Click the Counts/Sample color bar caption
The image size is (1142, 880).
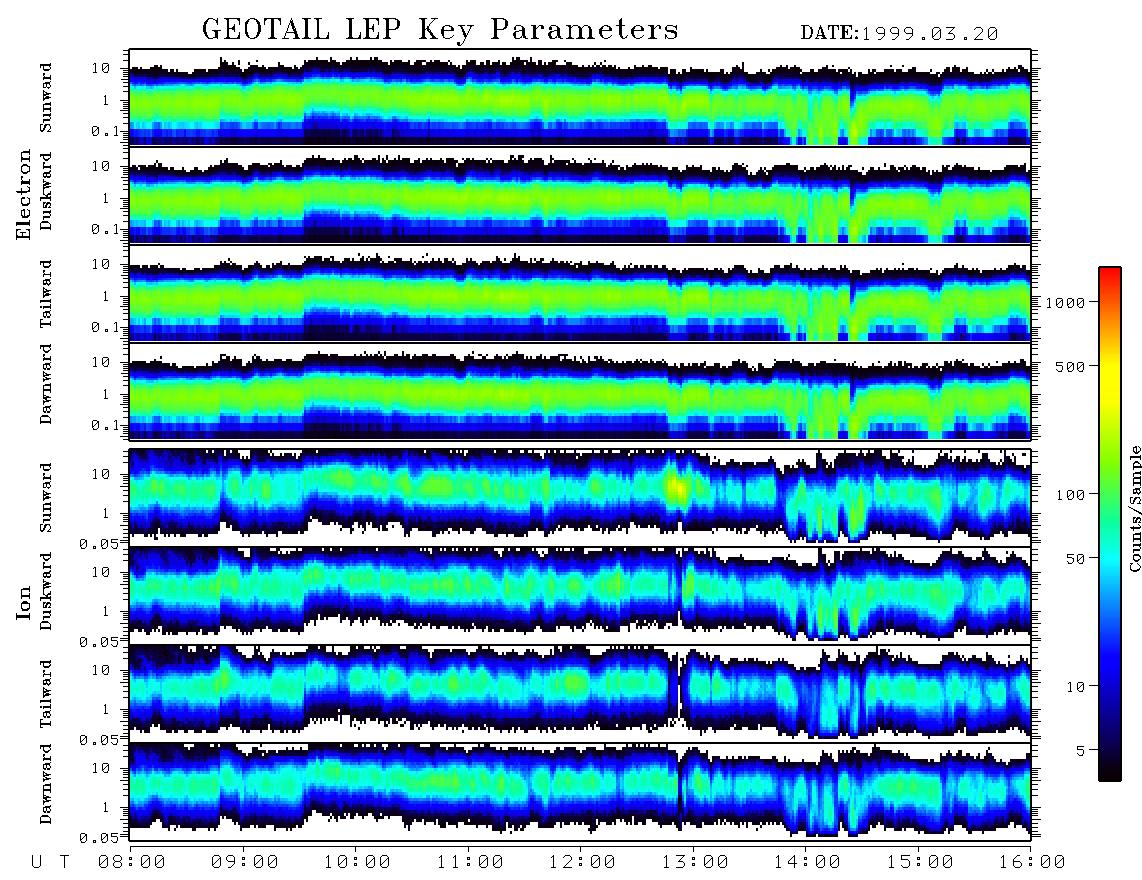[1134, 508]
